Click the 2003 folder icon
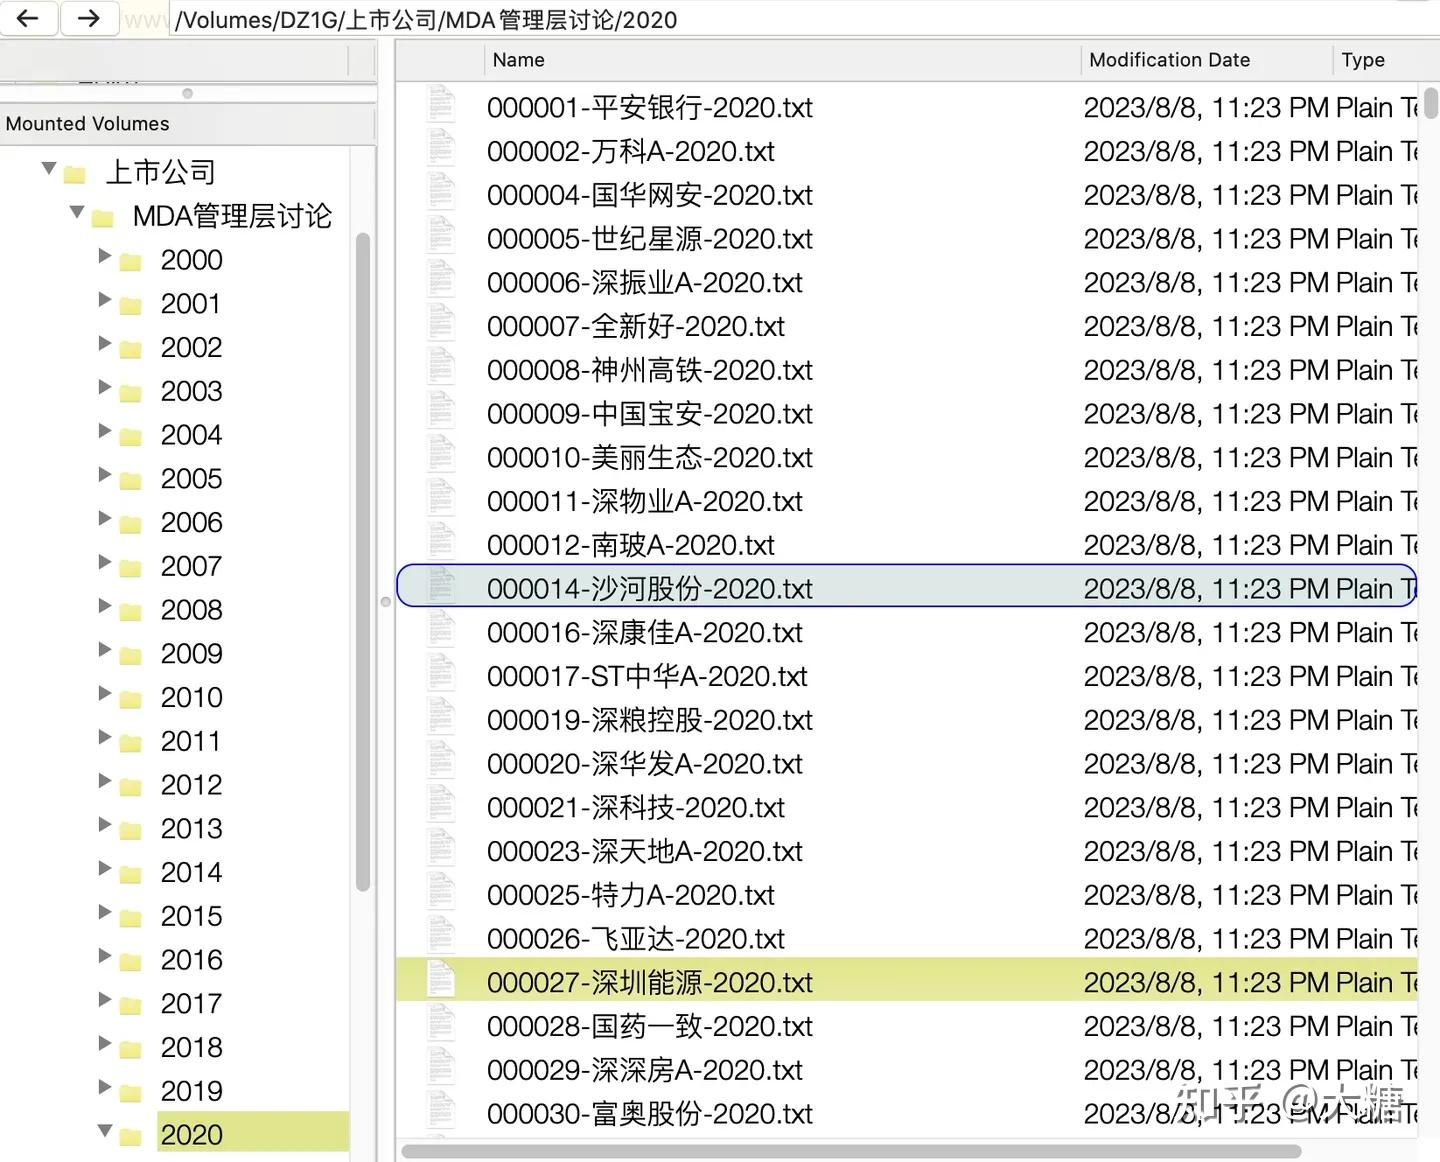The image size is (1440, 1162). pyautogui.click(x=130, y=394)
